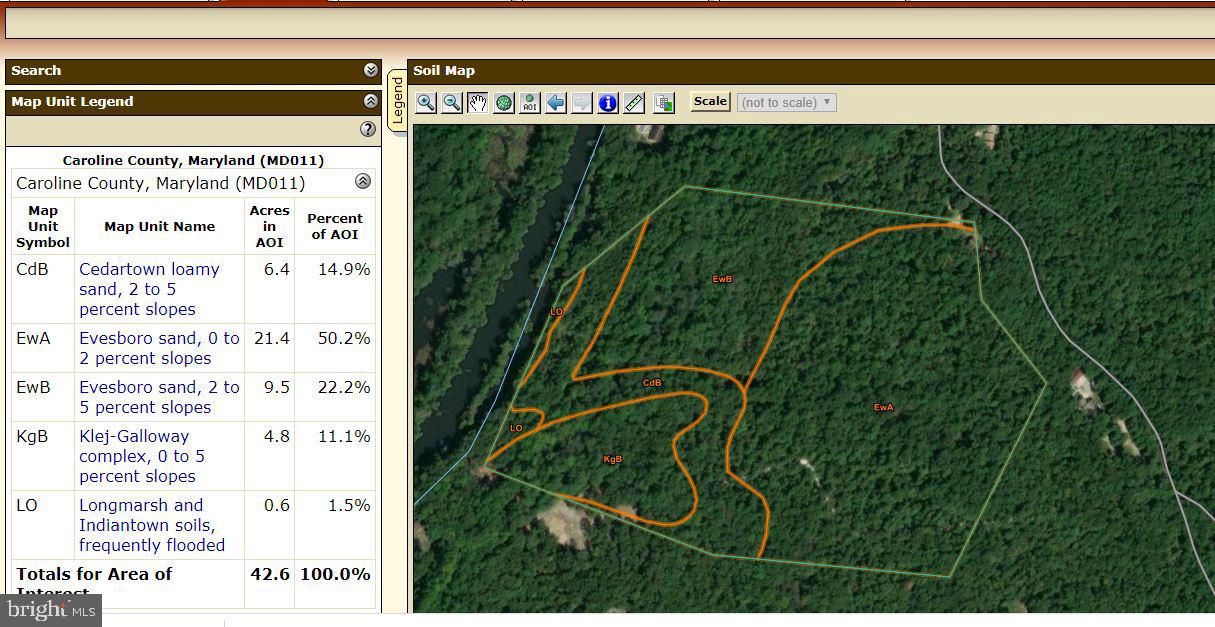This screenshot has height=627, width=1215.
Task: Click the Scale button
Action: tap(710, 102)
